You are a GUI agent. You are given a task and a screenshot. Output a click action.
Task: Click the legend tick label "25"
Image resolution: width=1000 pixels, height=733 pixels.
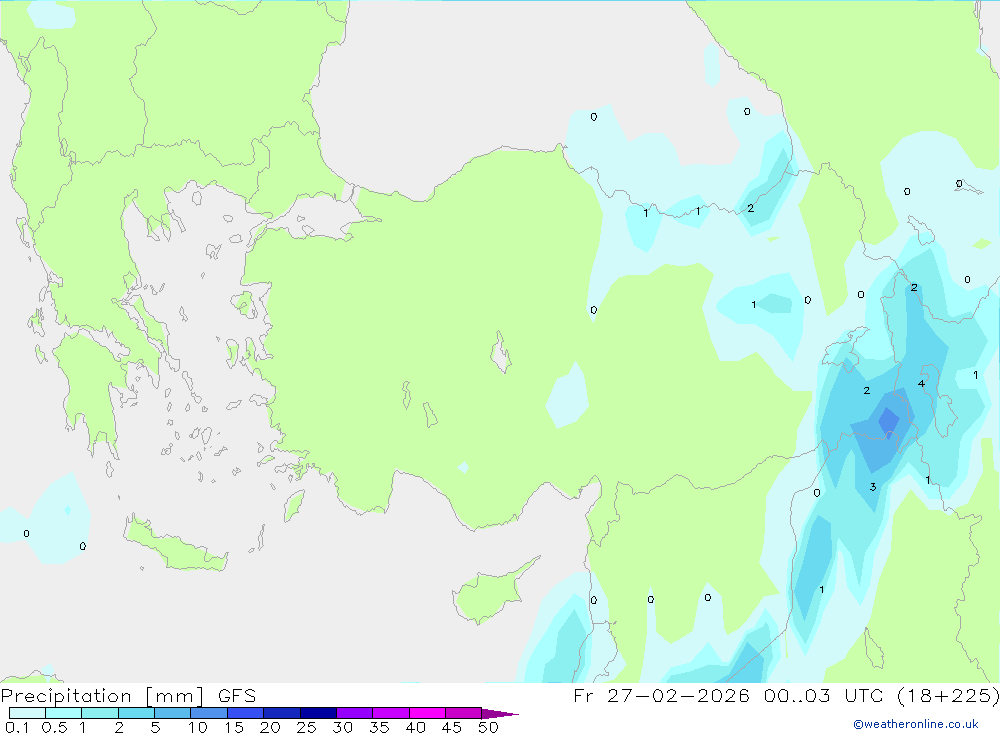pyautogui.click(x=306, y=727)
